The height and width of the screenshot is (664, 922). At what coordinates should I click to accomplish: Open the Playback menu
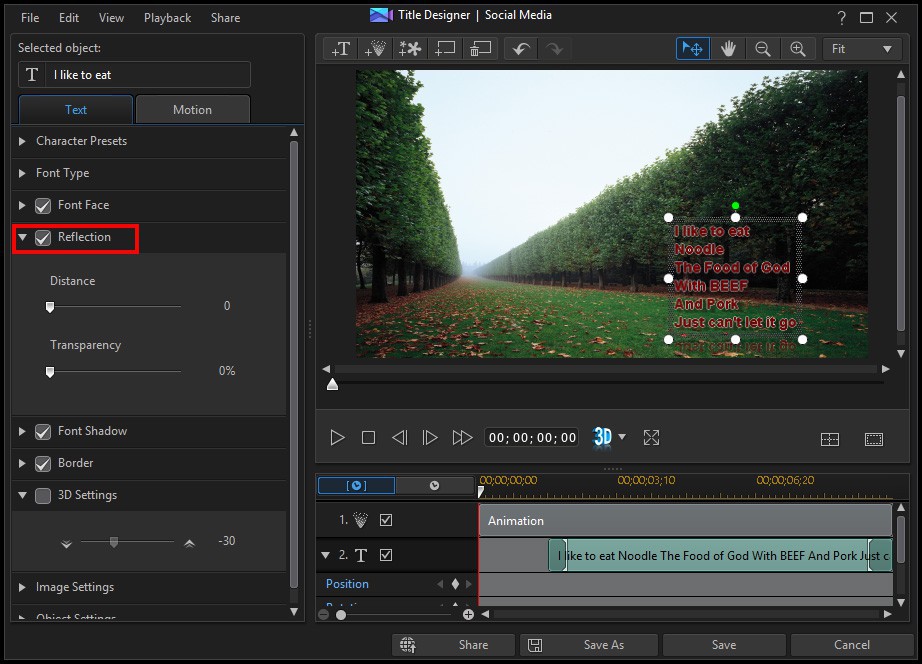click(168, 18)
